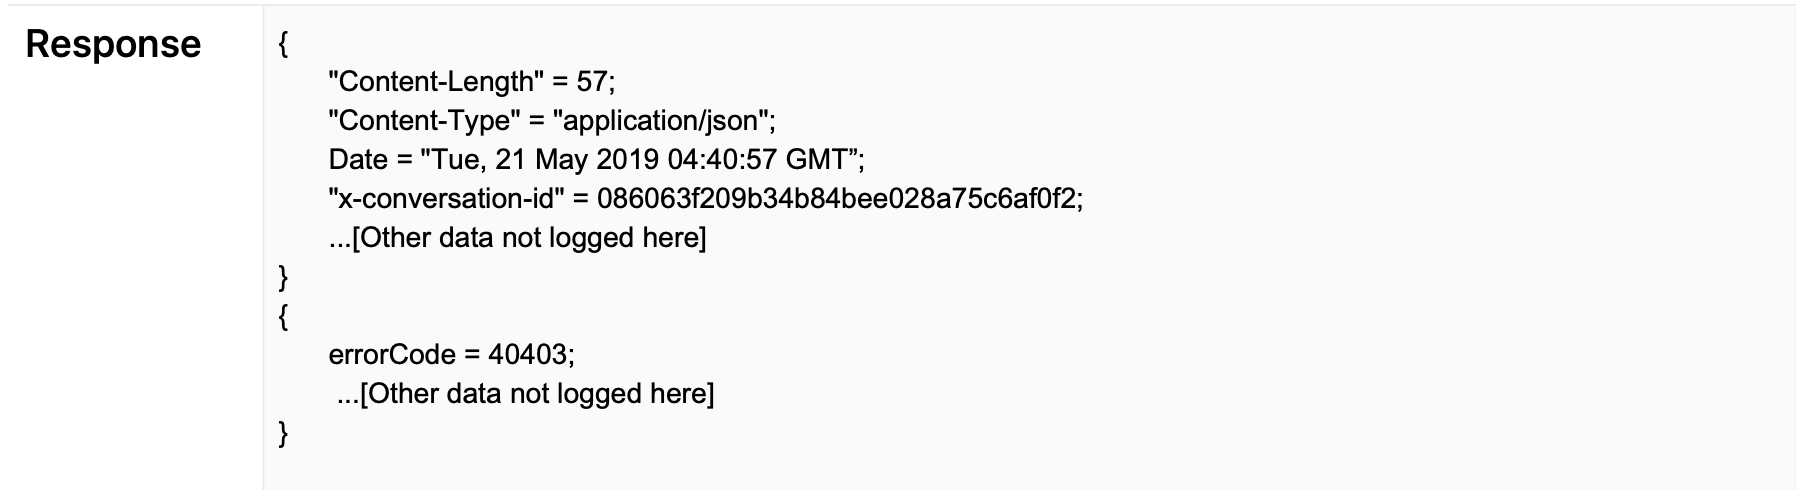Click the Response label

pyautogui.click(x=113, y=44)
